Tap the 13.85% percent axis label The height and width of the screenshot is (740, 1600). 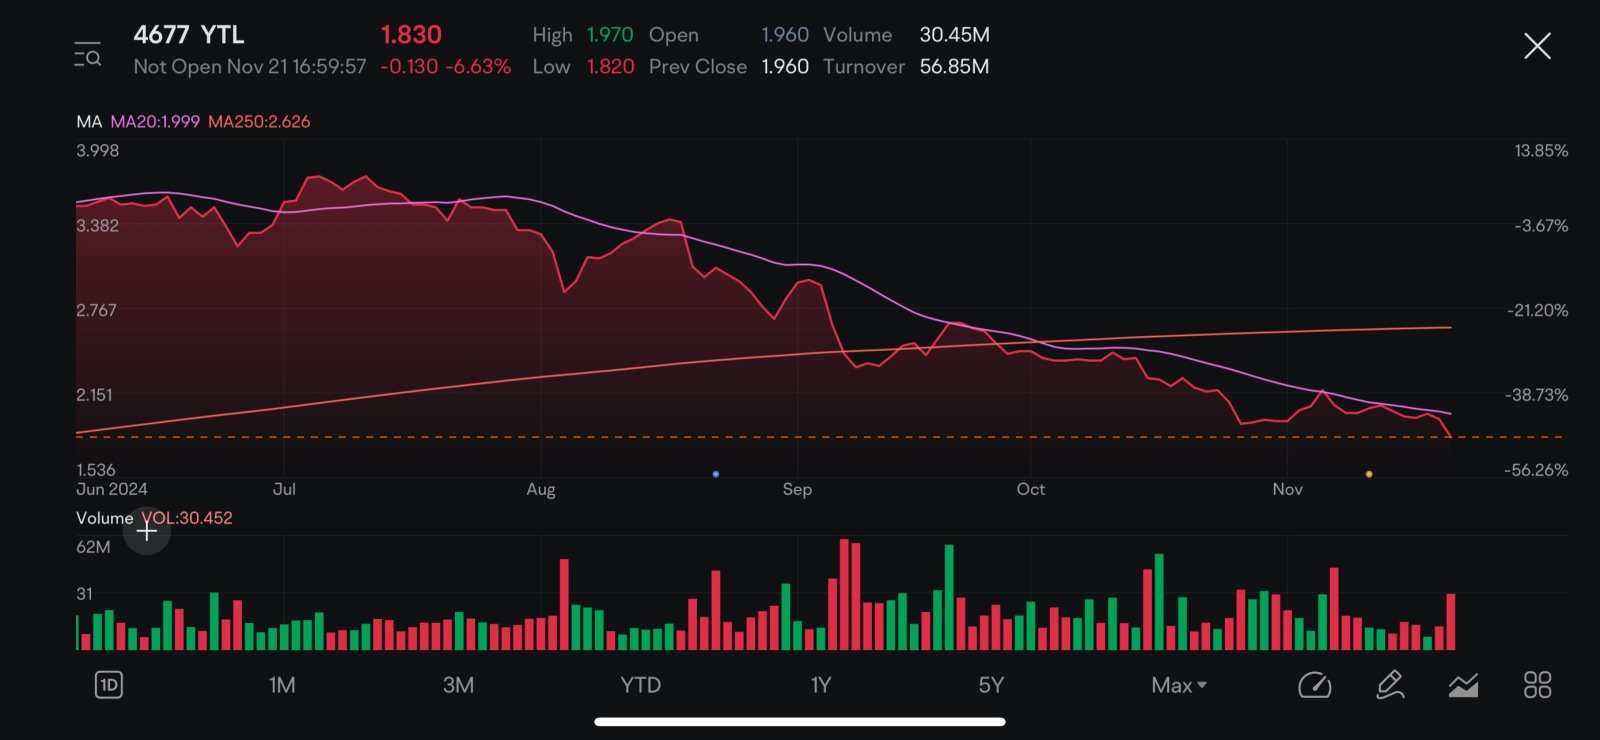(x=1541, y=151)
